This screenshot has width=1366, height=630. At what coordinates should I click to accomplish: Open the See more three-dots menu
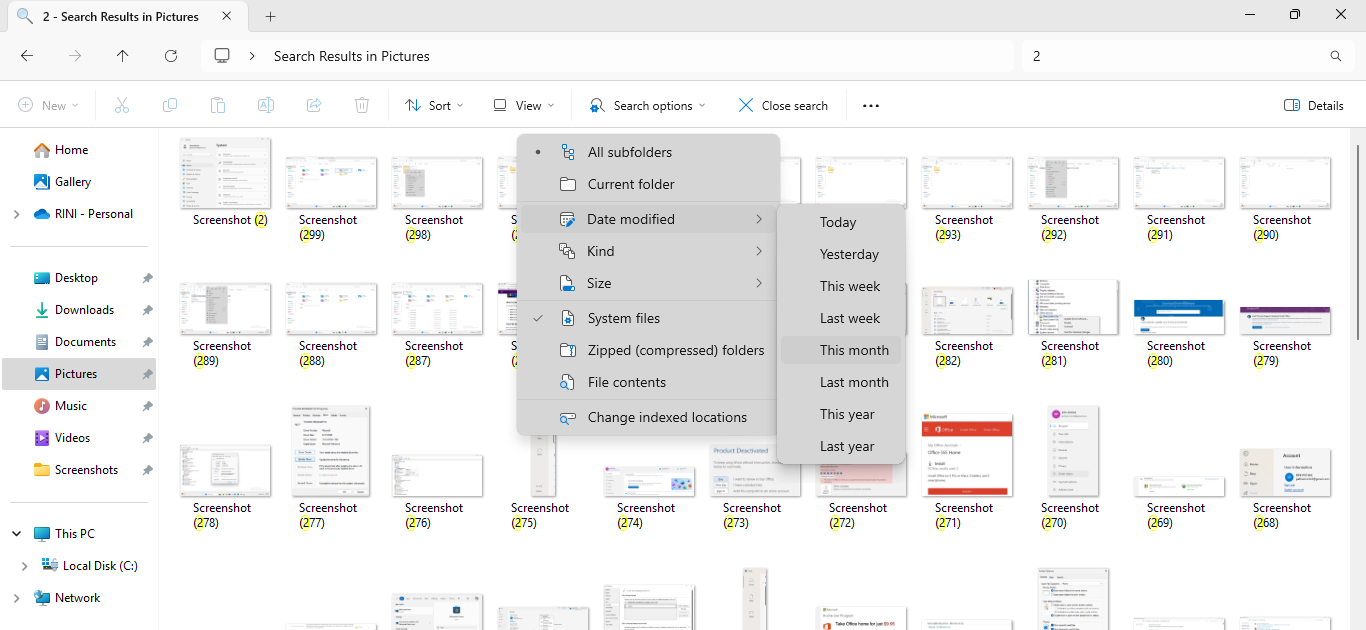870,105
